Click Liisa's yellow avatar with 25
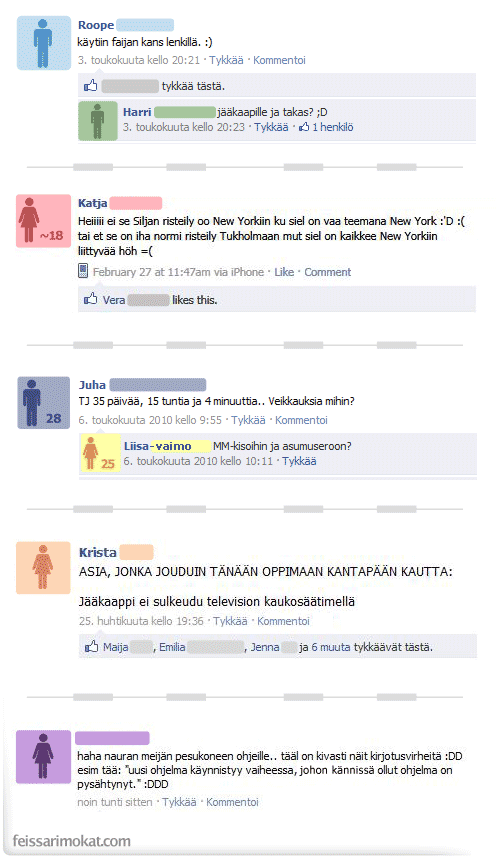Viewport: 496px width, 859px height. [100, 453]
